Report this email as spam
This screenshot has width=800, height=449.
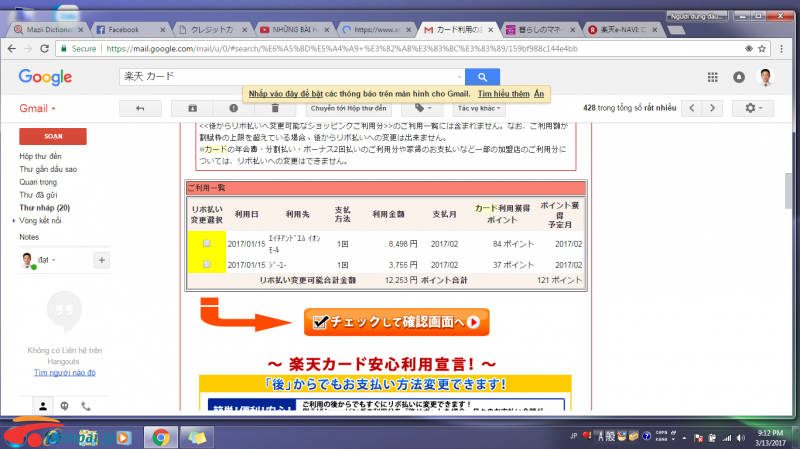[x=233, y=108]
